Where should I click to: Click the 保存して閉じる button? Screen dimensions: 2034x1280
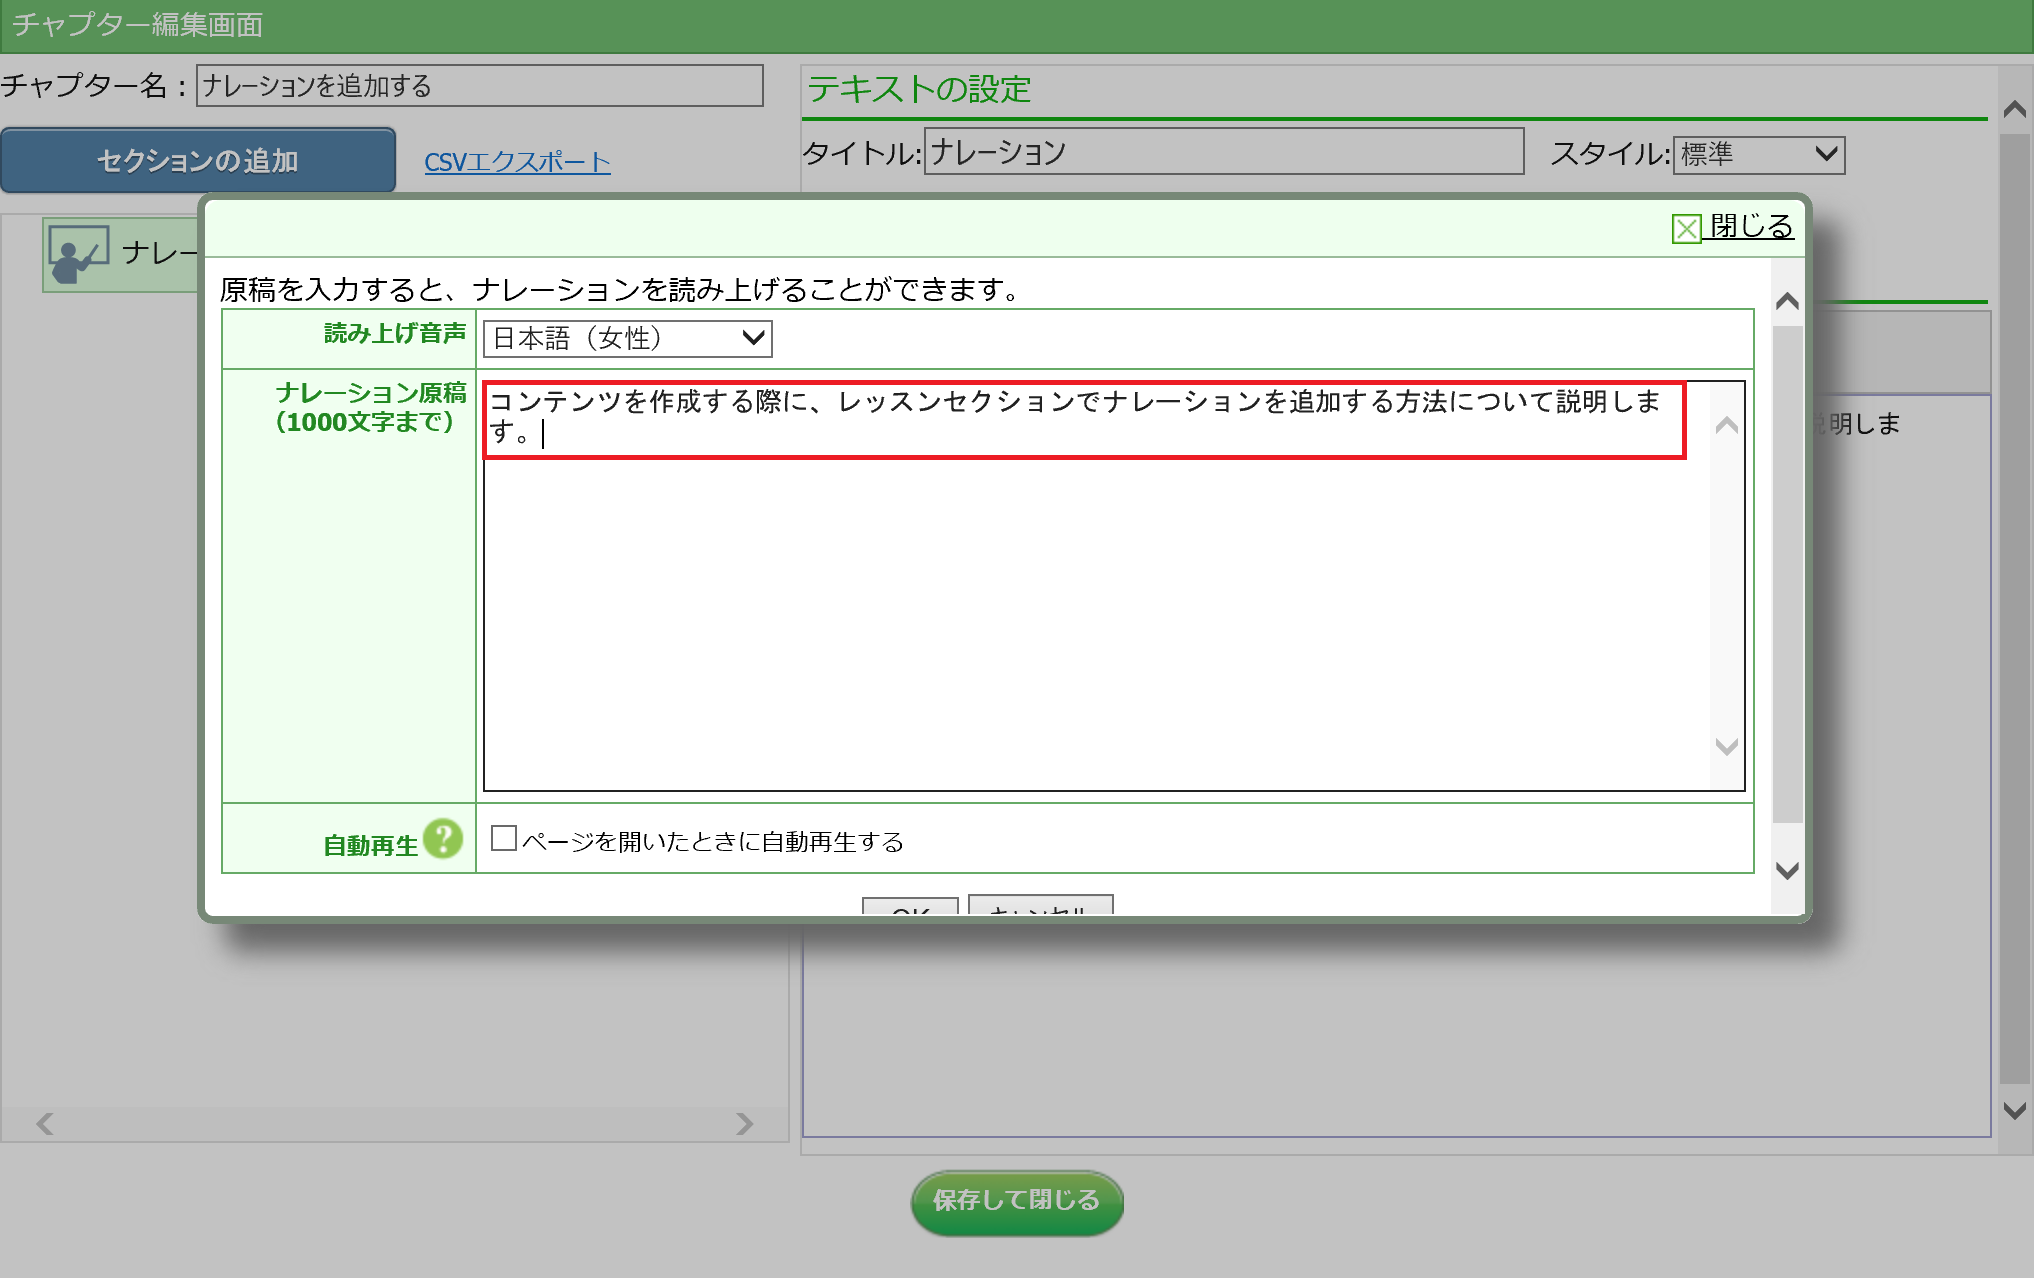coord(1016,1201)
